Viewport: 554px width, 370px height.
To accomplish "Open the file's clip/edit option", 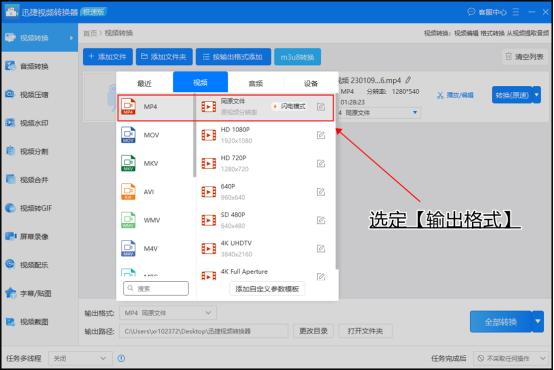I will point(455,95).
